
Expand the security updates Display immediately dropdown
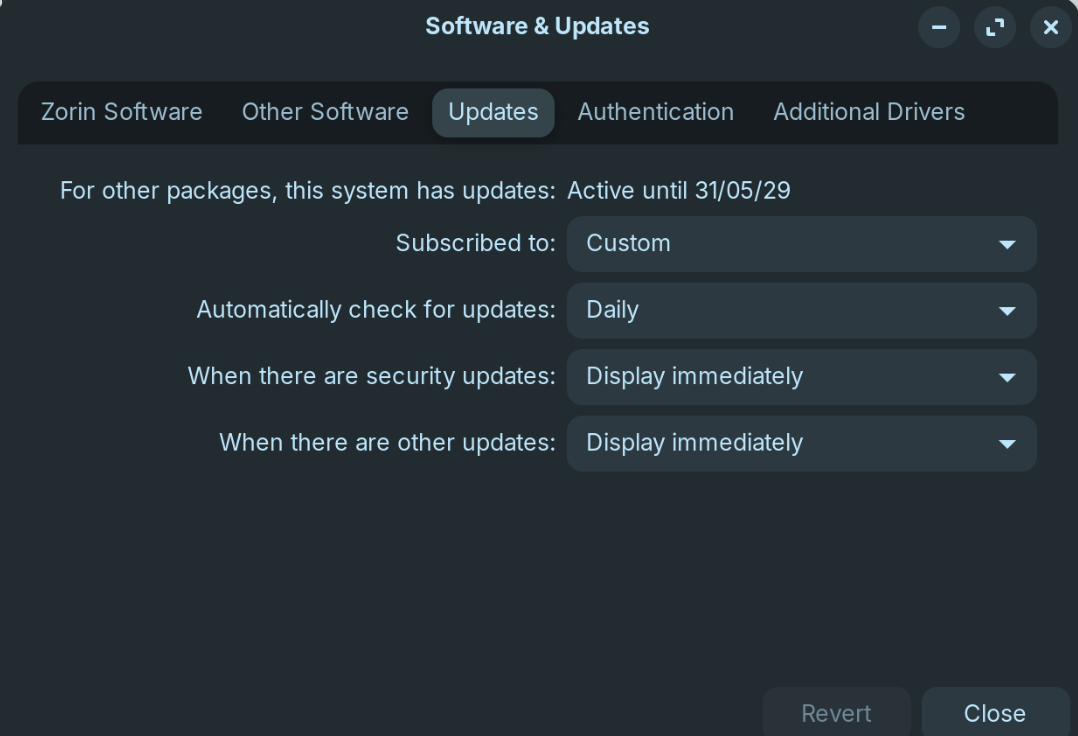pos(801,377)
